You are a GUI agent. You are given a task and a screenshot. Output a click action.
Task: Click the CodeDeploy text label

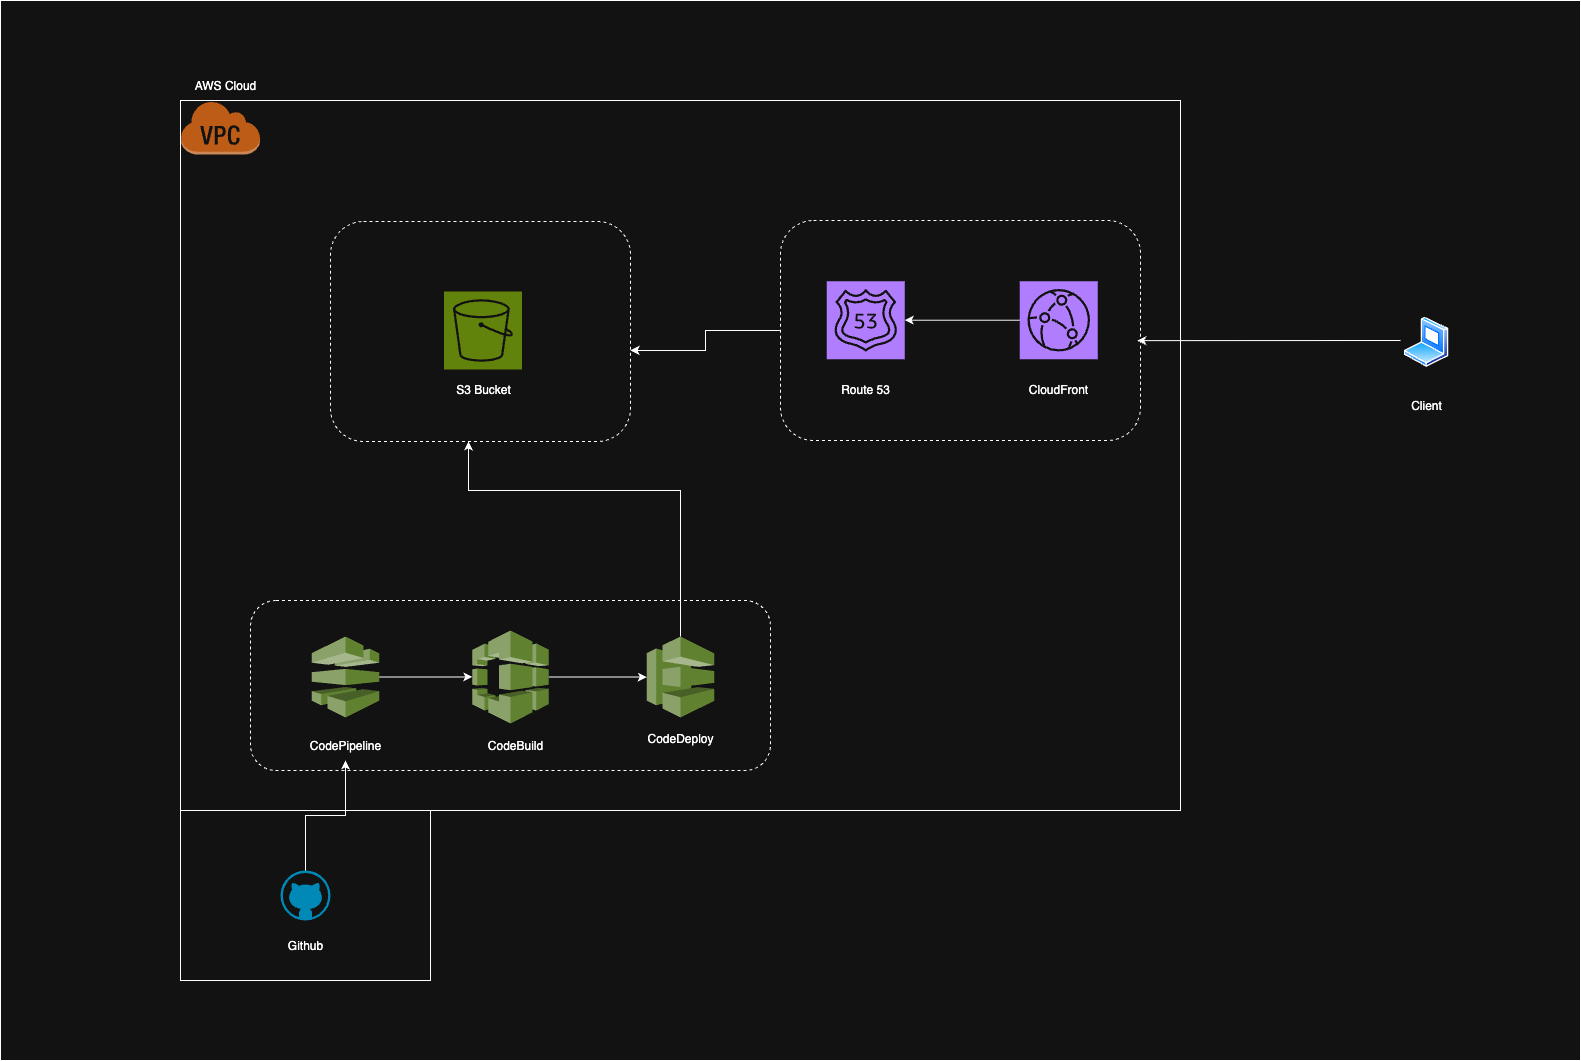680,739
